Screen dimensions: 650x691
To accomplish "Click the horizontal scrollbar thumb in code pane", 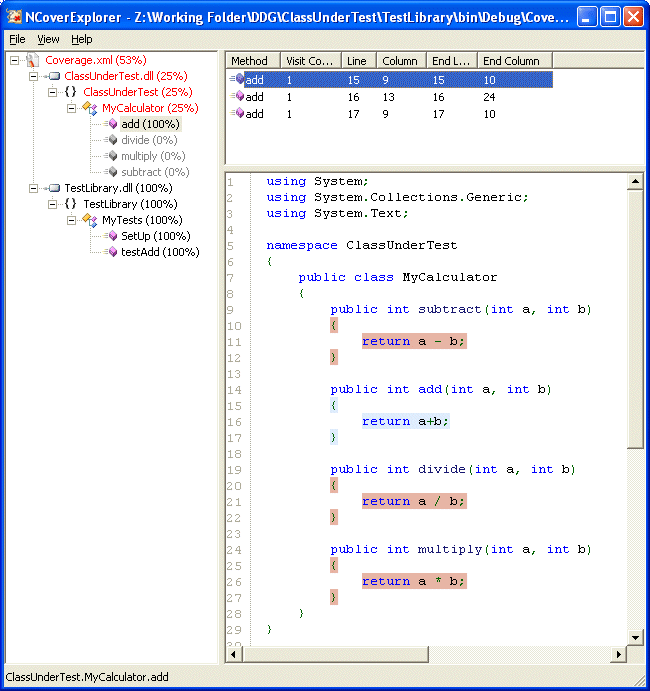I will [x=334, y=654].
